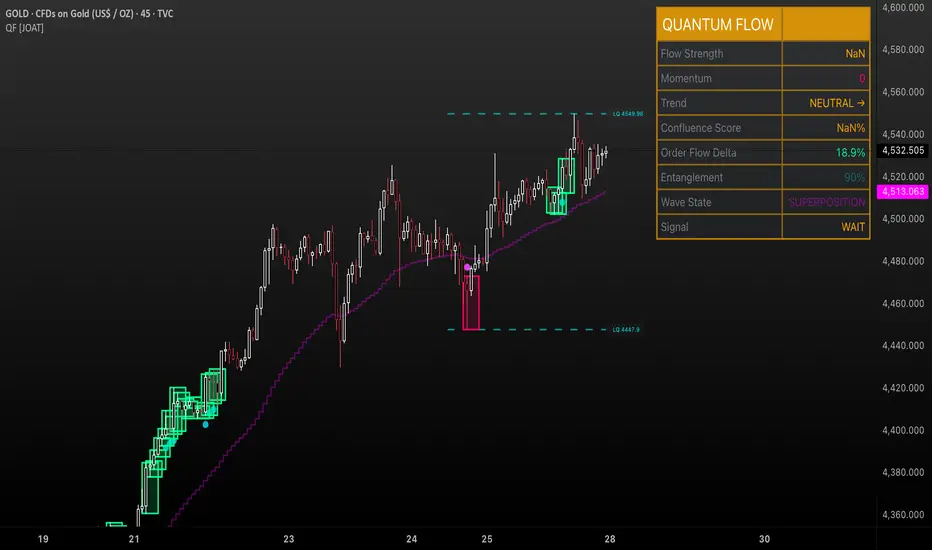
Task: Click the date 30 on time axis
Action: pos(764,539)
